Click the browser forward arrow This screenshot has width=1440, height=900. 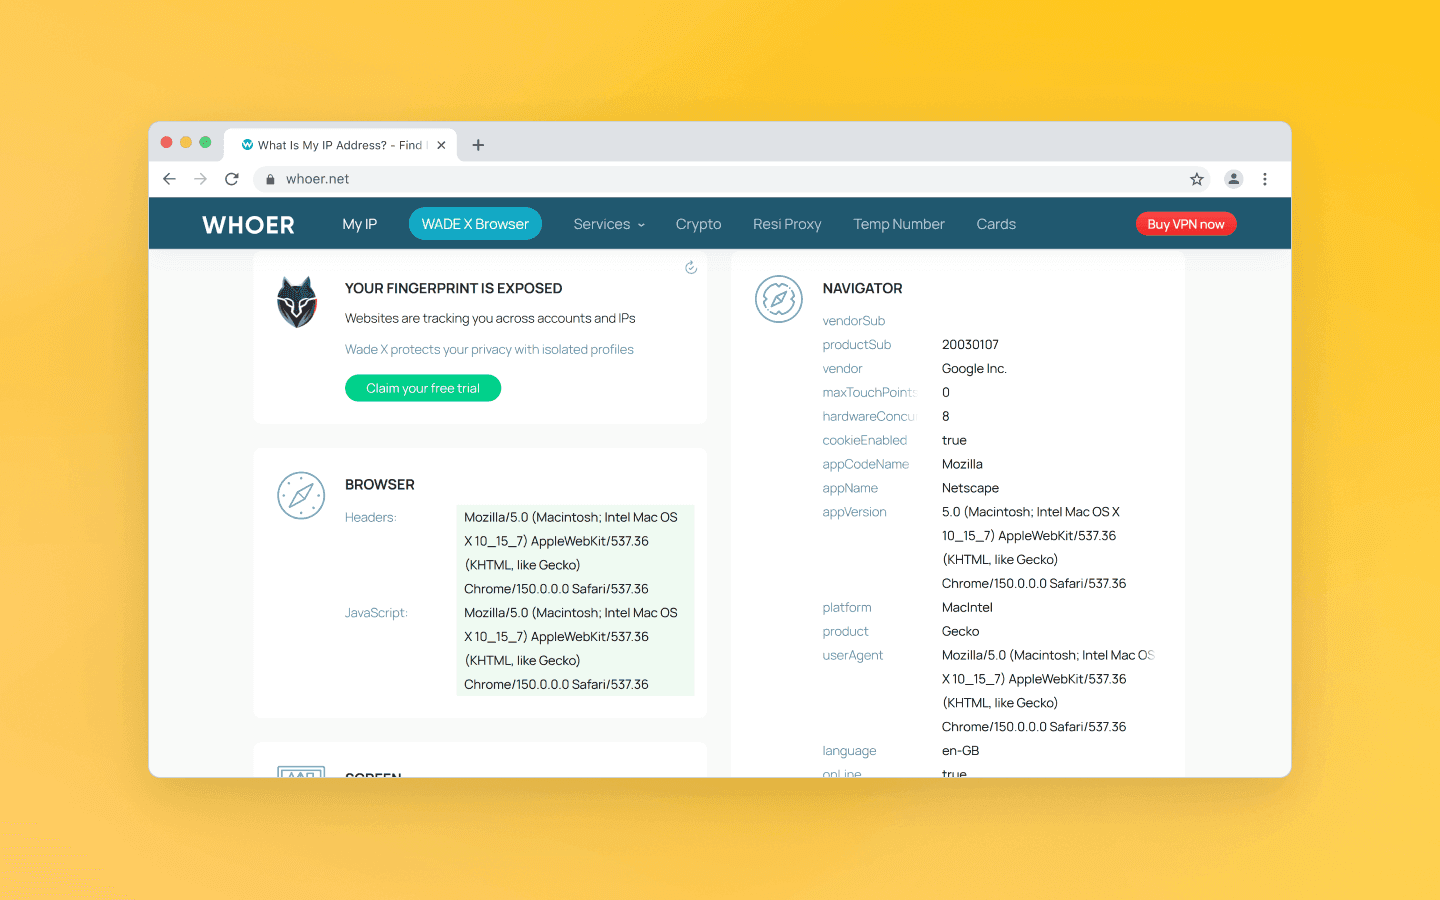pos(201,179)
